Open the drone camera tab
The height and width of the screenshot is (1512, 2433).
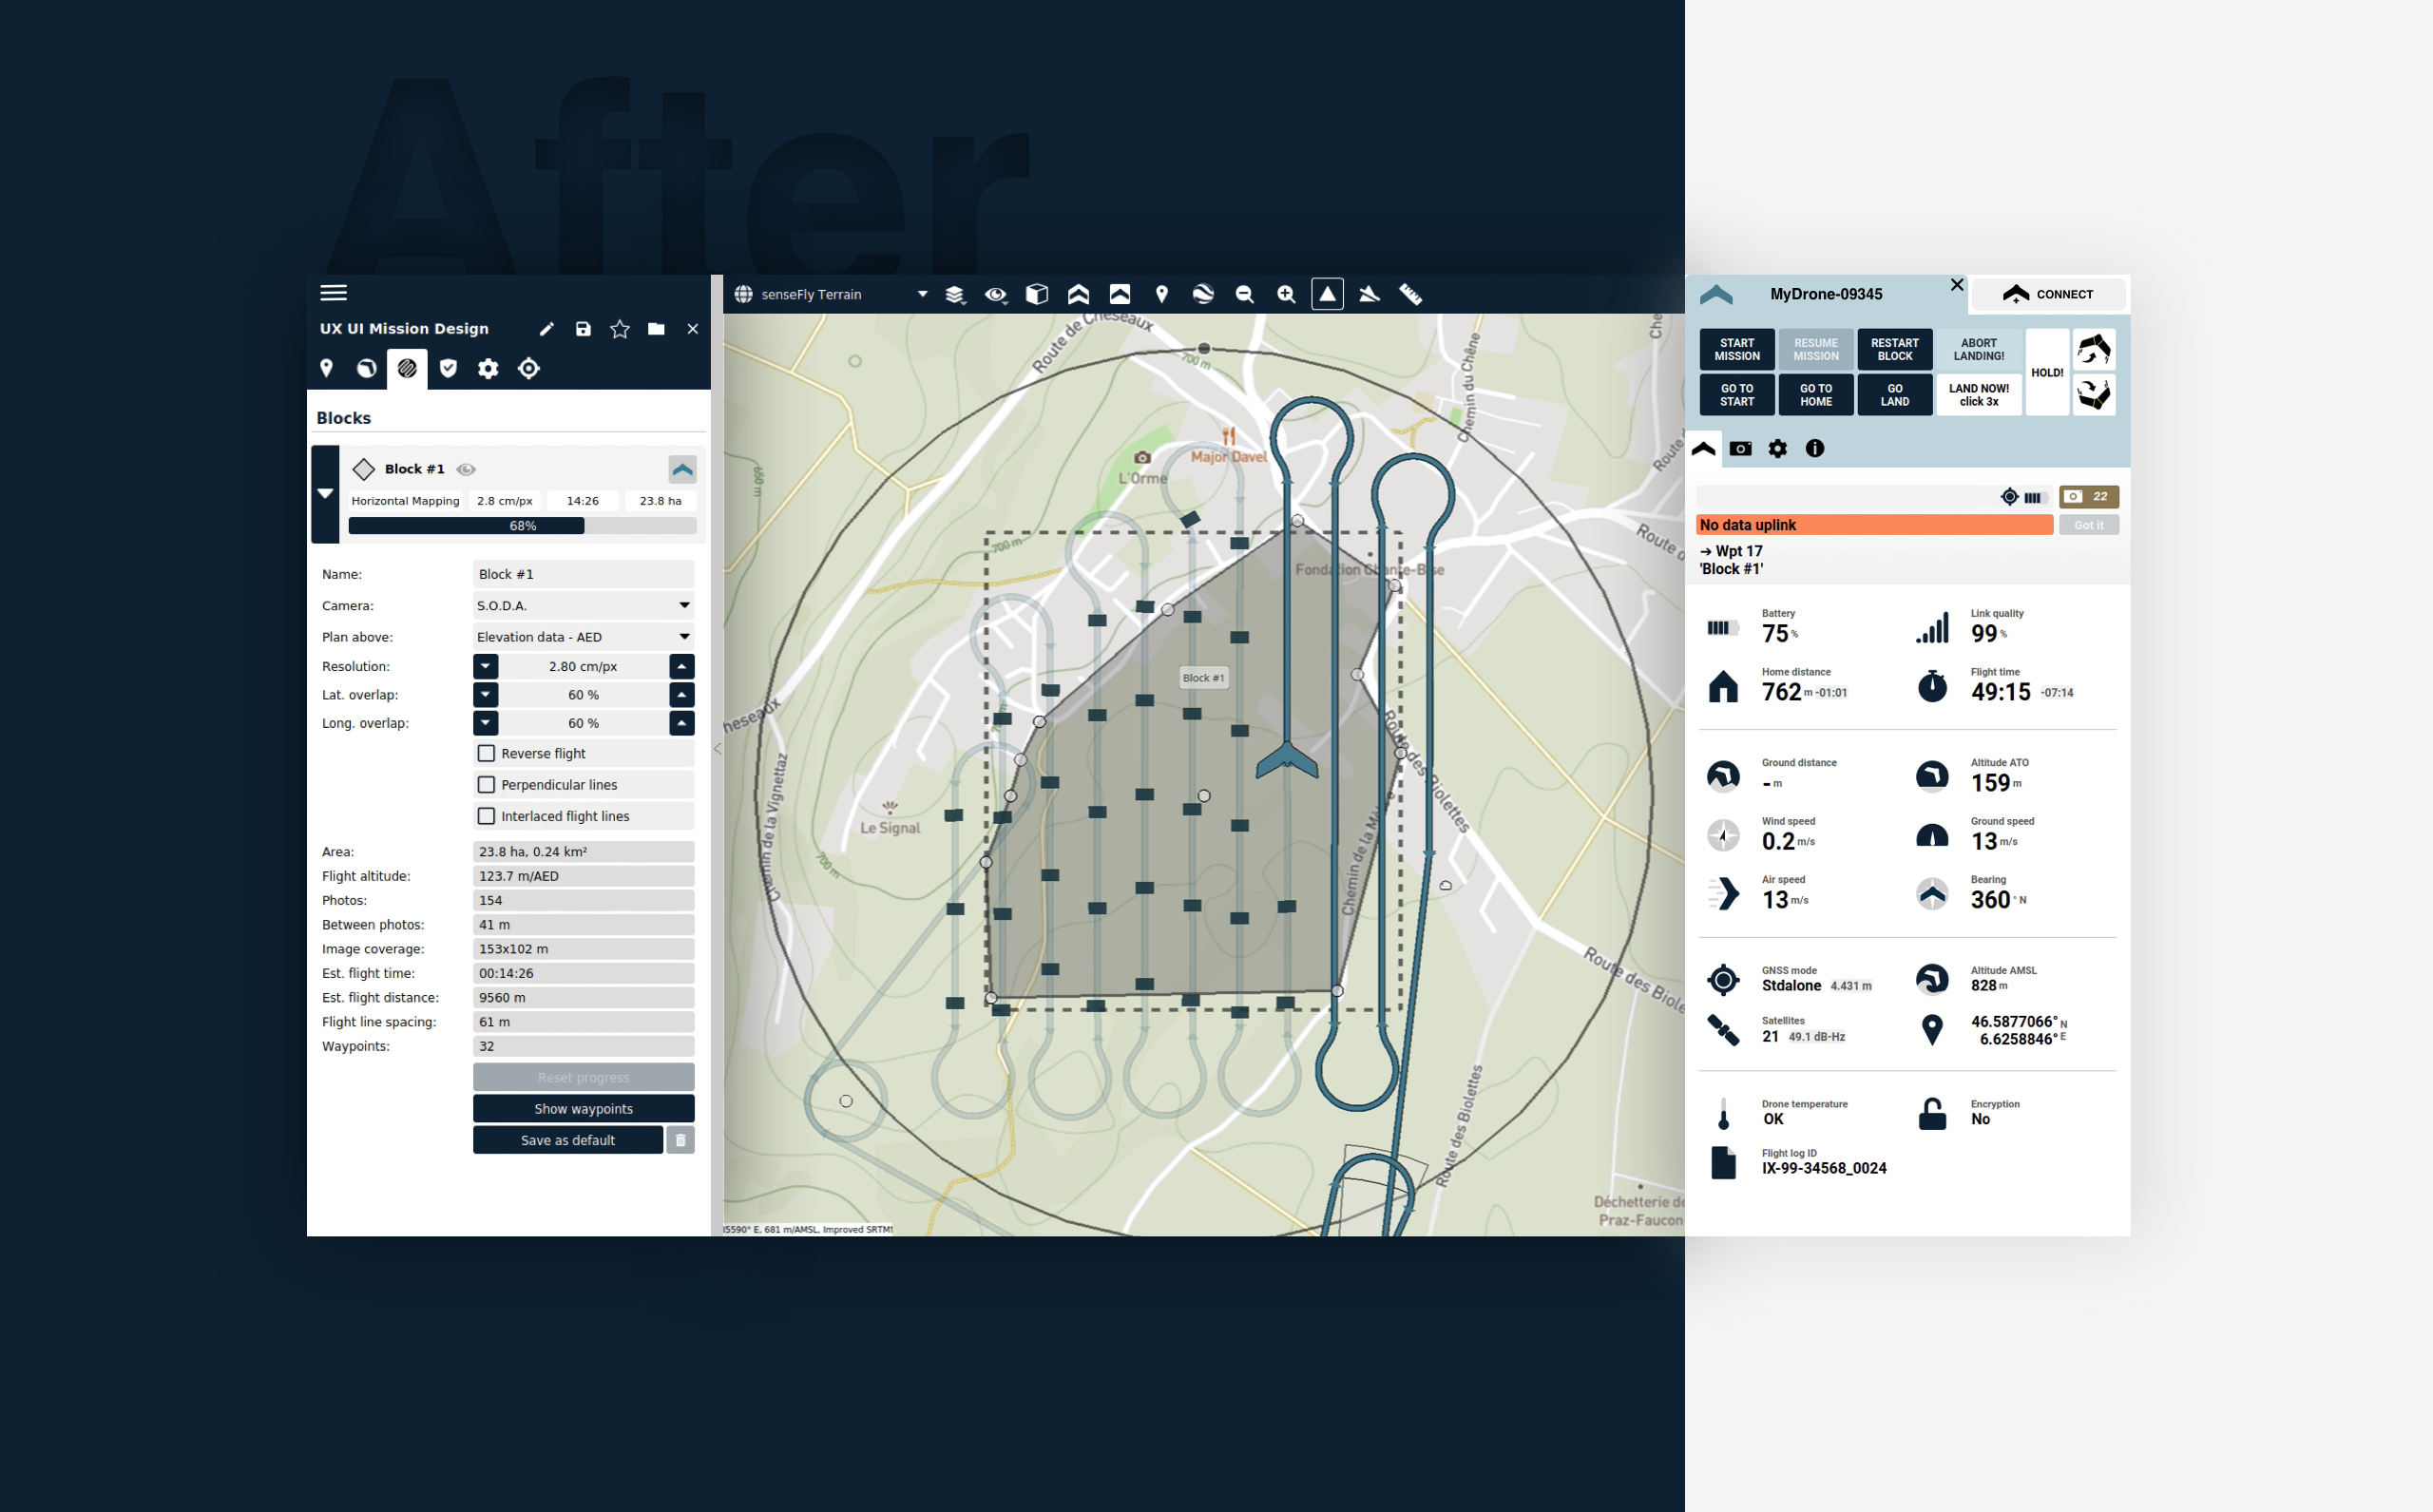(1741, 449)
